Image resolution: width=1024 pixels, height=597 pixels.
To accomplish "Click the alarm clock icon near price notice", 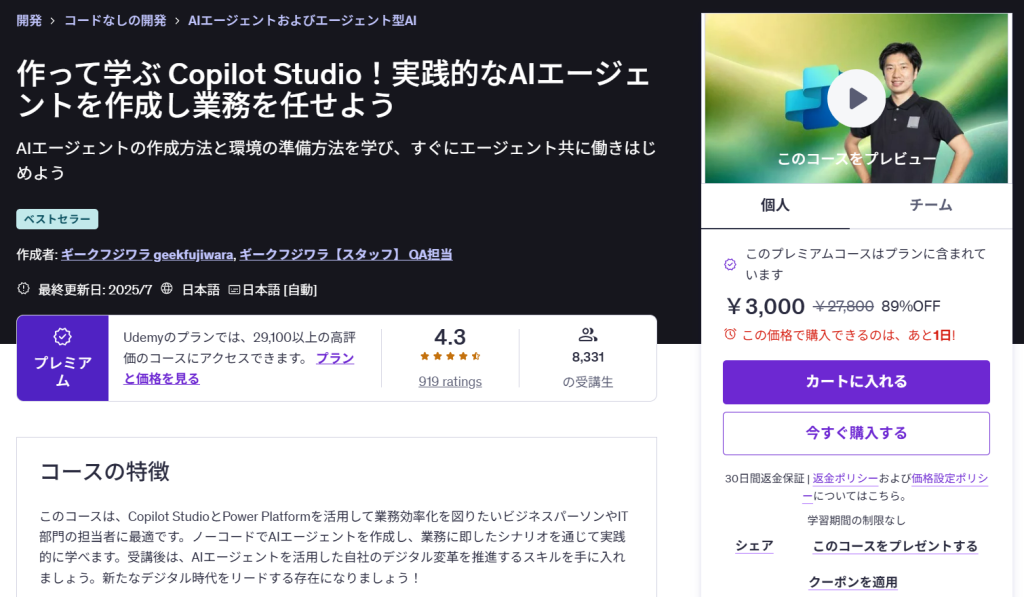I will (730, 334).
